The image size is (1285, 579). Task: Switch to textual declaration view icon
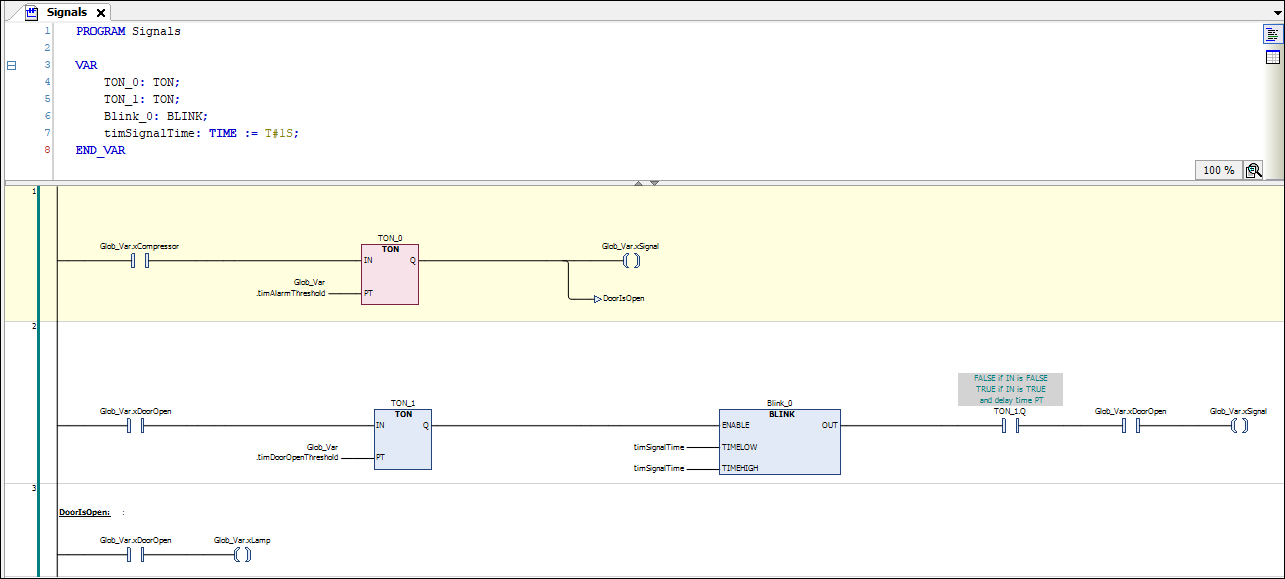(1272, 34)
